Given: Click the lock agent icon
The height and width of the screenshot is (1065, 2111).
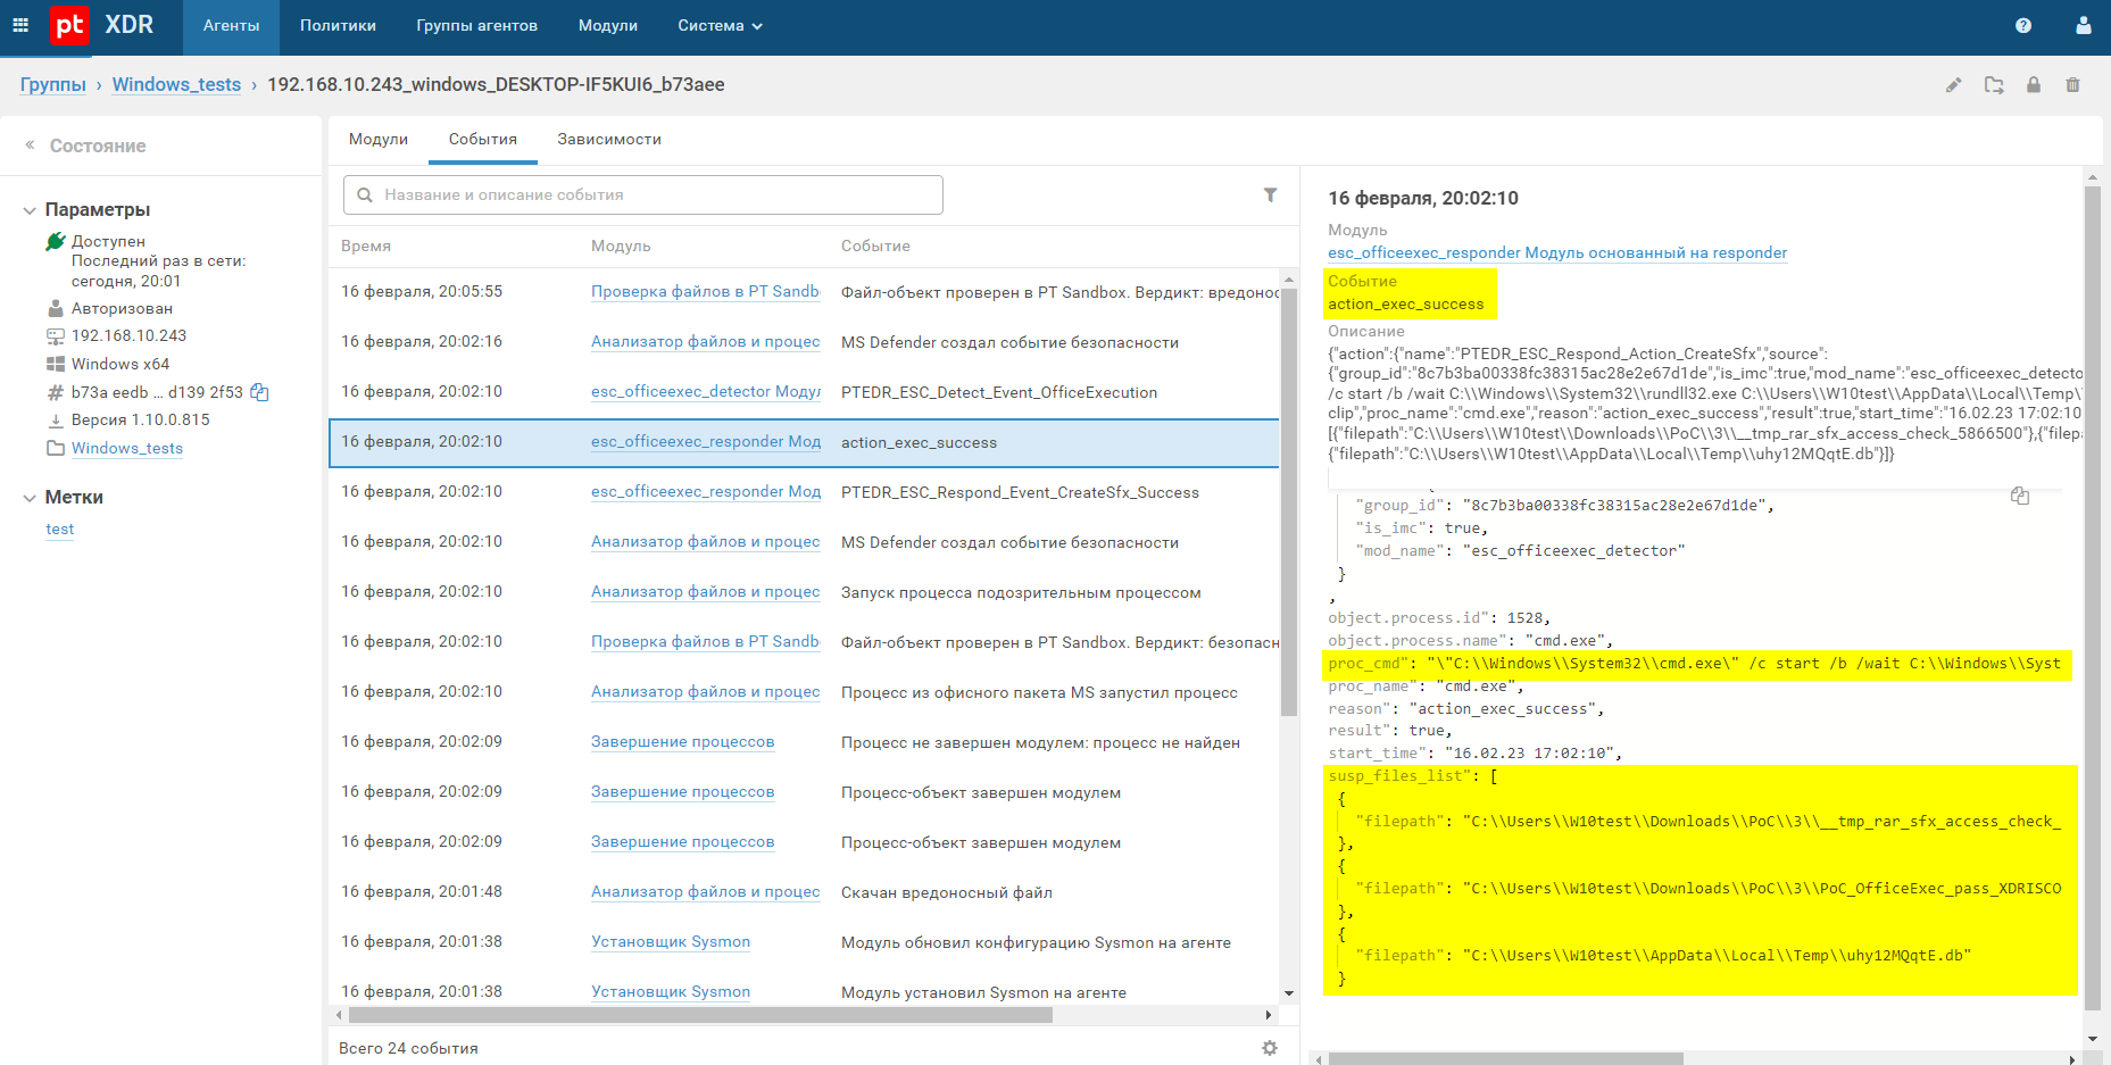Looking at the screenshot, I should click(x=2033, y=85).
